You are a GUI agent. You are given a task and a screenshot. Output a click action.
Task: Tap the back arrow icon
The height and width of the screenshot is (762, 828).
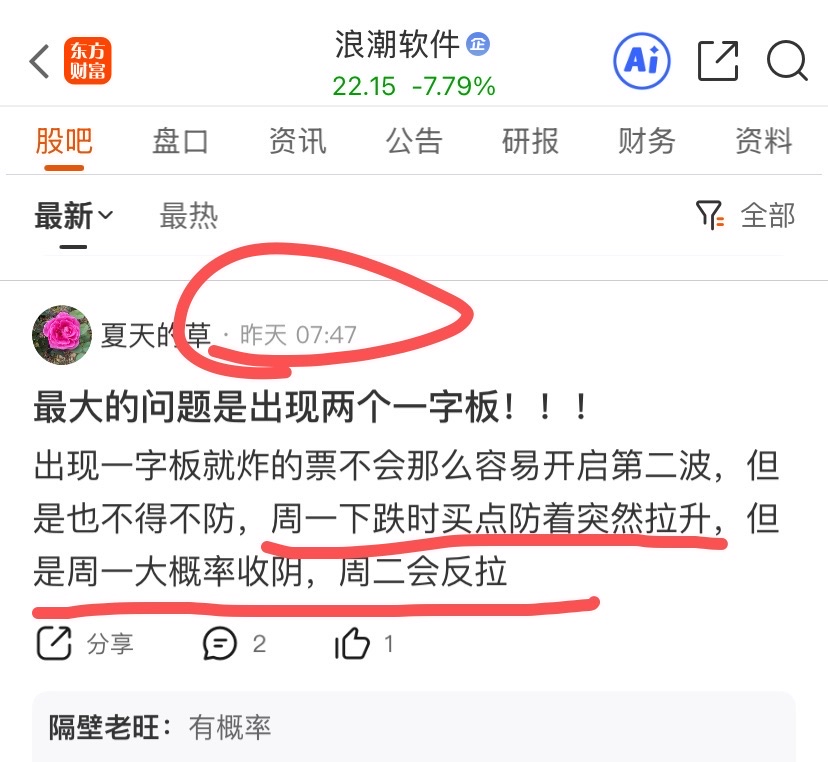pos(39,61)
